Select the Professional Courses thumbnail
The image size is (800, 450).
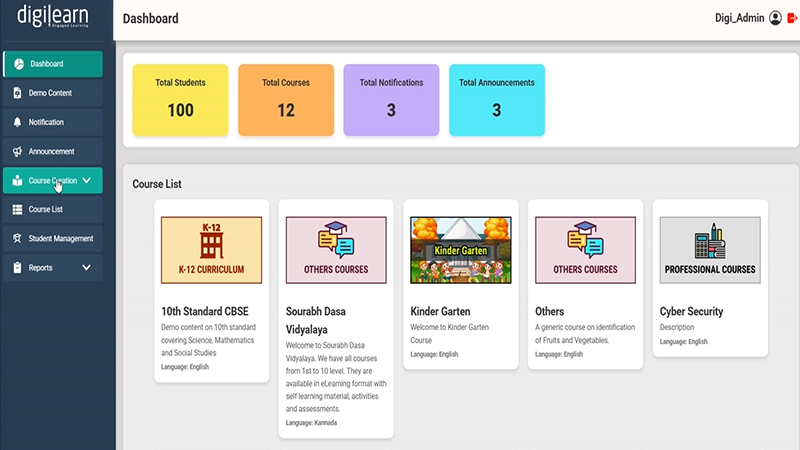(710, 250)
